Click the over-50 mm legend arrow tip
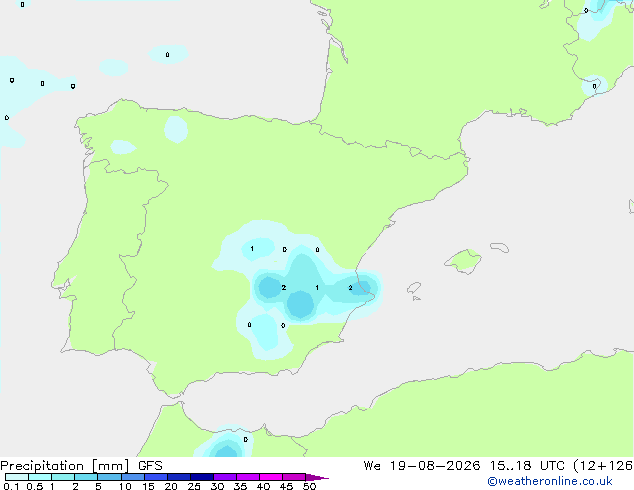The height and width of the screenshot is (490, 634). [x=317, y=477]
